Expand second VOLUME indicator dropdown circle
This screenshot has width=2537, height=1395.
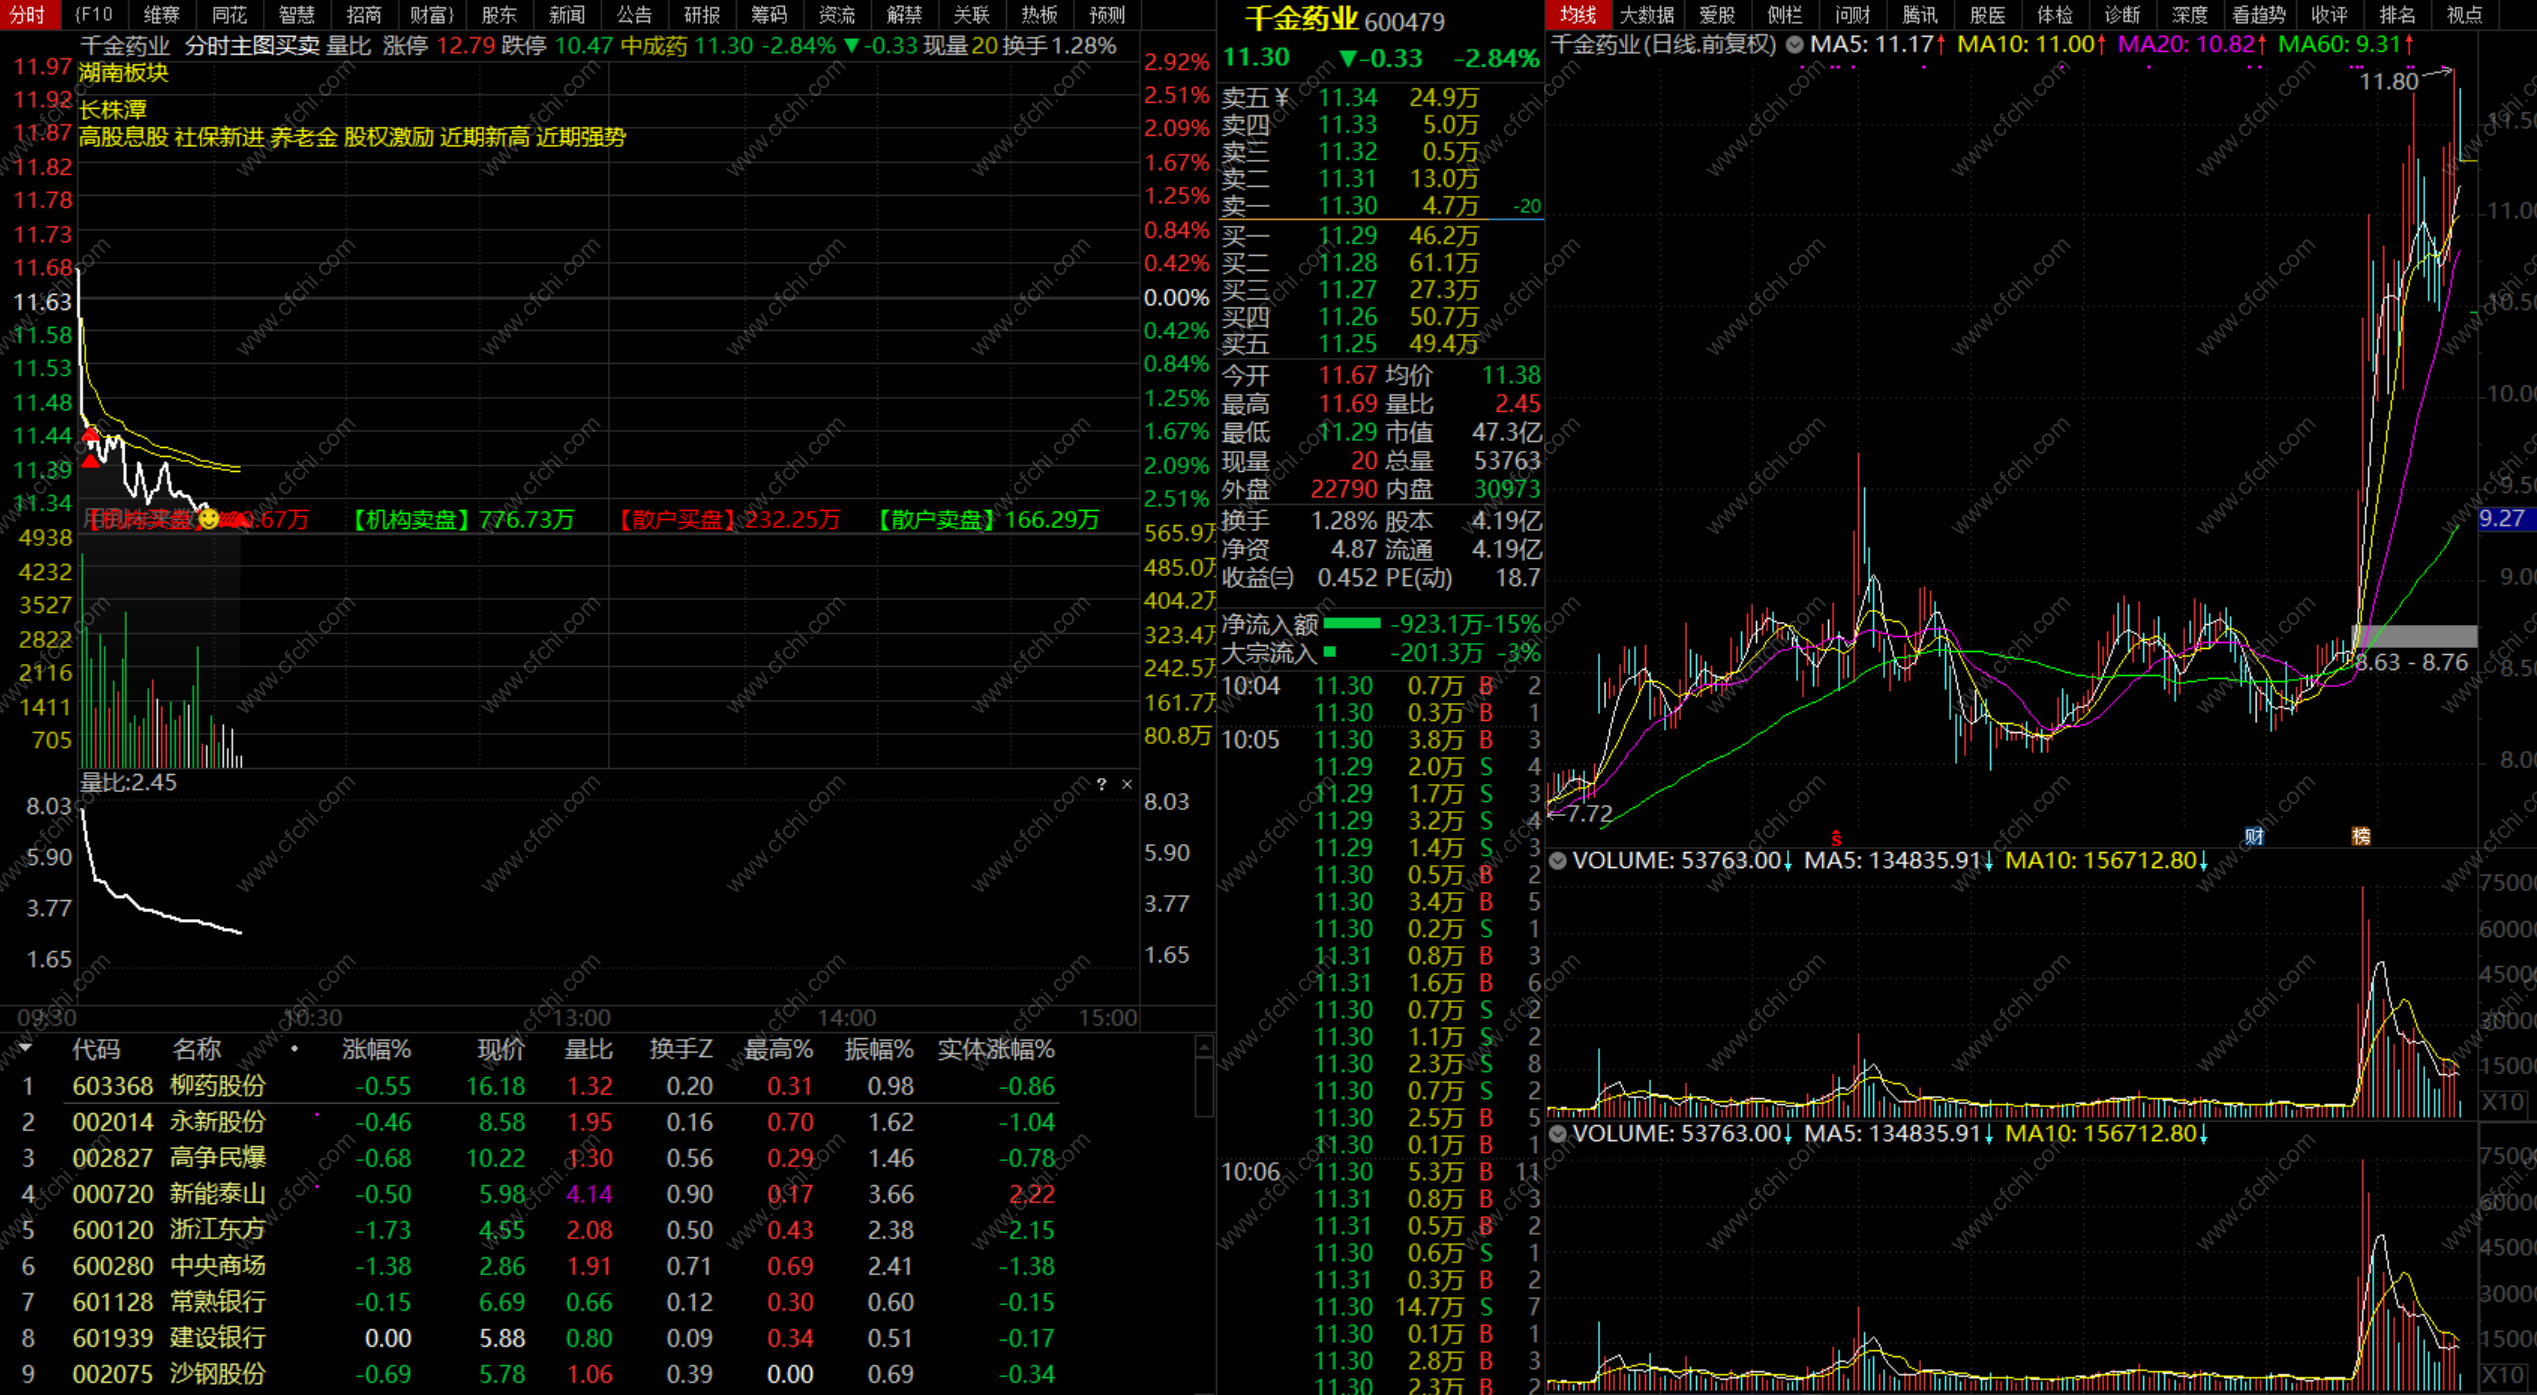pyautogui.click(x=1558, y=1134)
